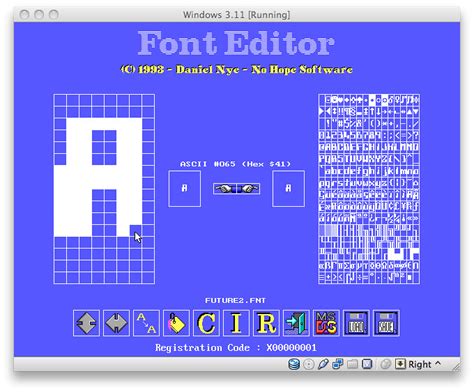474x392 pixels.
Task: Click the Right host key label
Action: click(x=420, y=364)
